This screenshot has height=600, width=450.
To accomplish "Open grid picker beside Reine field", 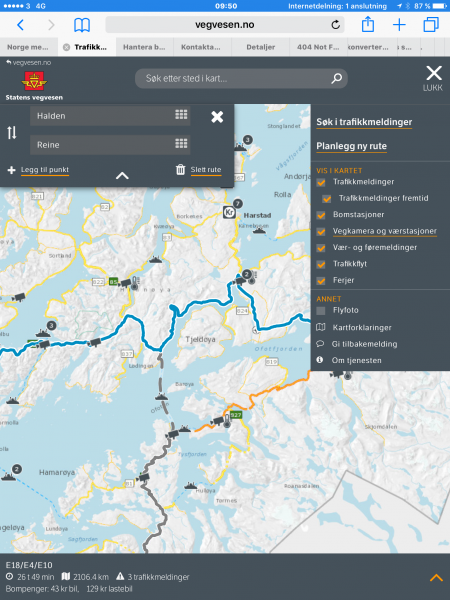I will (x=181, y=143).
